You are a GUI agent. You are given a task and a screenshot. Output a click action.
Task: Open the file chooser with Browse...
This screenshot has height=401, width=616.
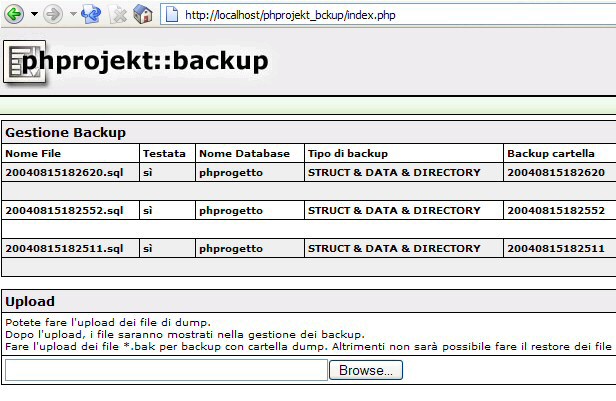[366, 370]
